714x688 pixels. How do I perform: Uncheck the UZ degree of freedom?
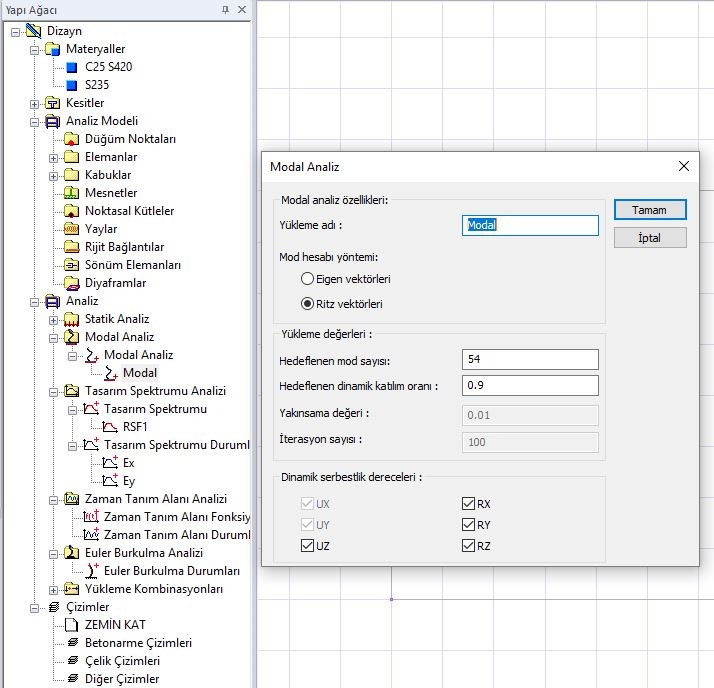308,546
